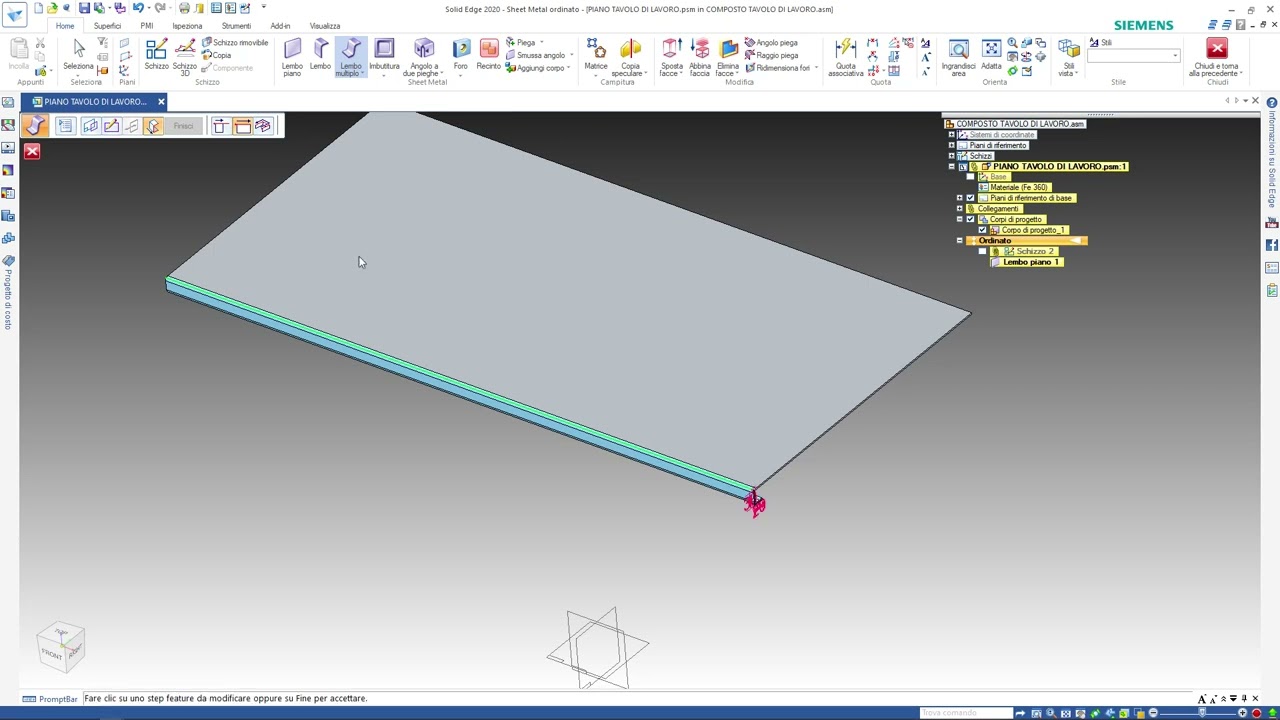Viewport: 1280px width, 720px height.
Task: Expand the Sistemi di coordinate node
Action: (x=951, y=134)
